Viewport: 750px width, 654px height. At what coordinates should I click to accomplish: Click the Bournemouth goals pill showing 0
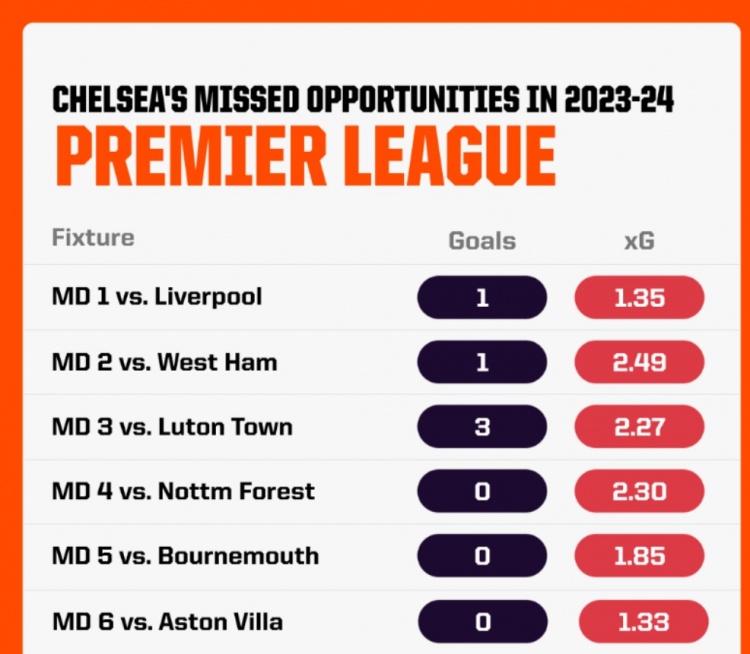pos(482,556)
